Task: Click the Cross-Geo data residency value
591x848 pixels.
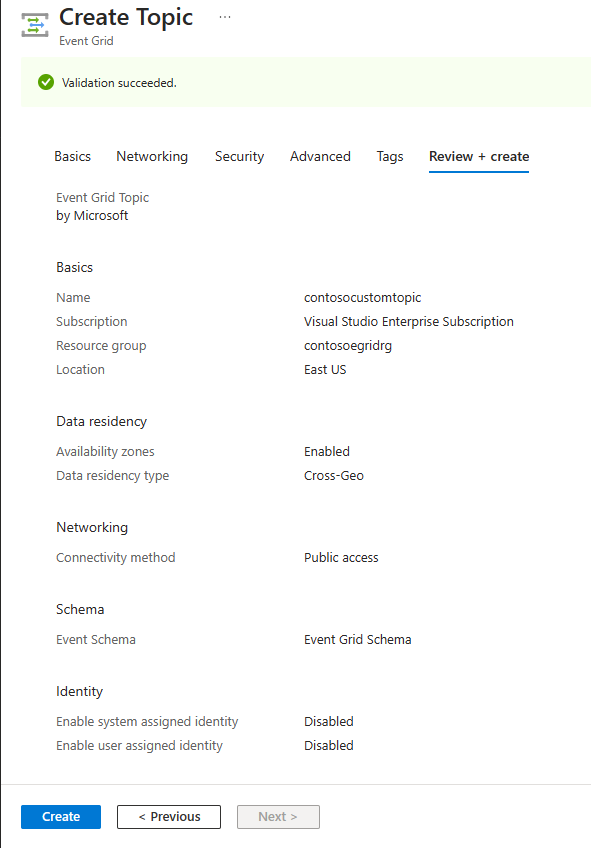Action: pyautogui.click(x=334, y=475)
